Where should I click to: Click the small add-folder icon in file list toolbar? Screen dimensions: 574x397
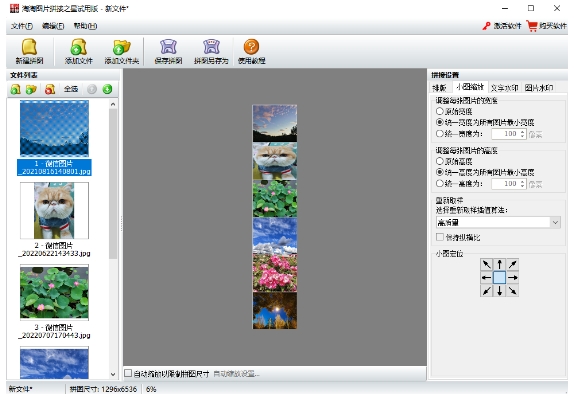click(x=31, y=89)
